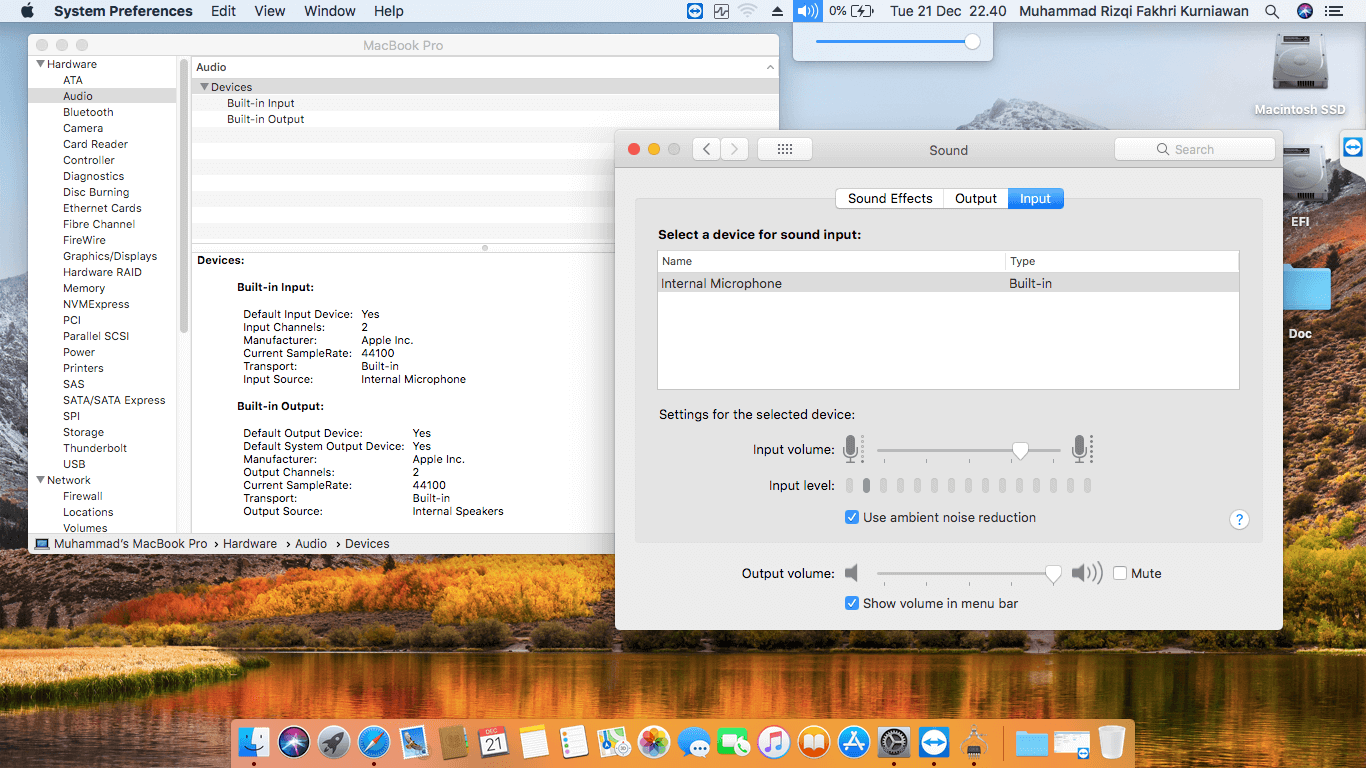Select Internal Microphone in device list
The width and height of the screenshot is (1366, 768).
click(948, 283)
